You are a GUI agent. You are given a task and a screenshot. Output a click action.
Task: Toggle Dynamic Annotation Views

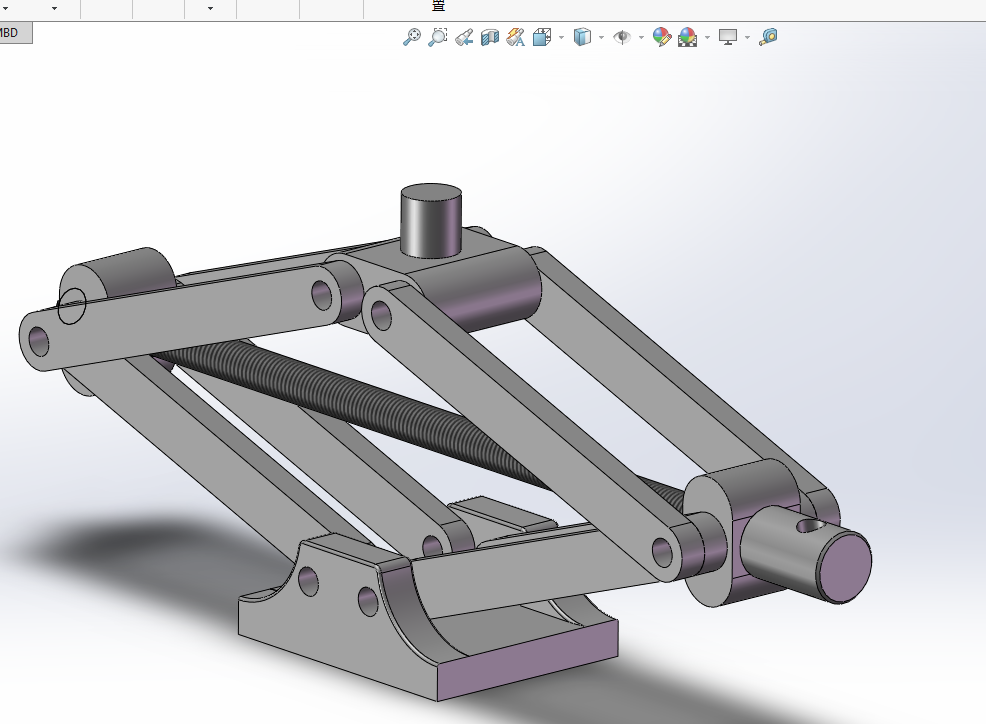(x=515, y=38)
